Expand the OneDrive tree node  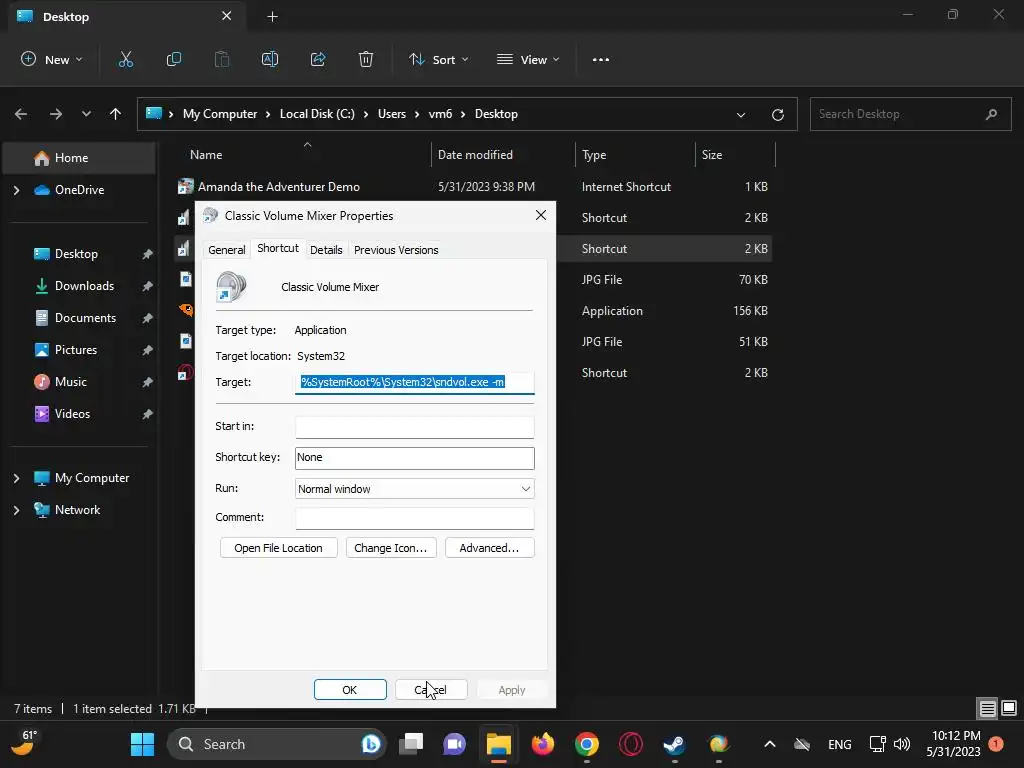coord(16,190)
